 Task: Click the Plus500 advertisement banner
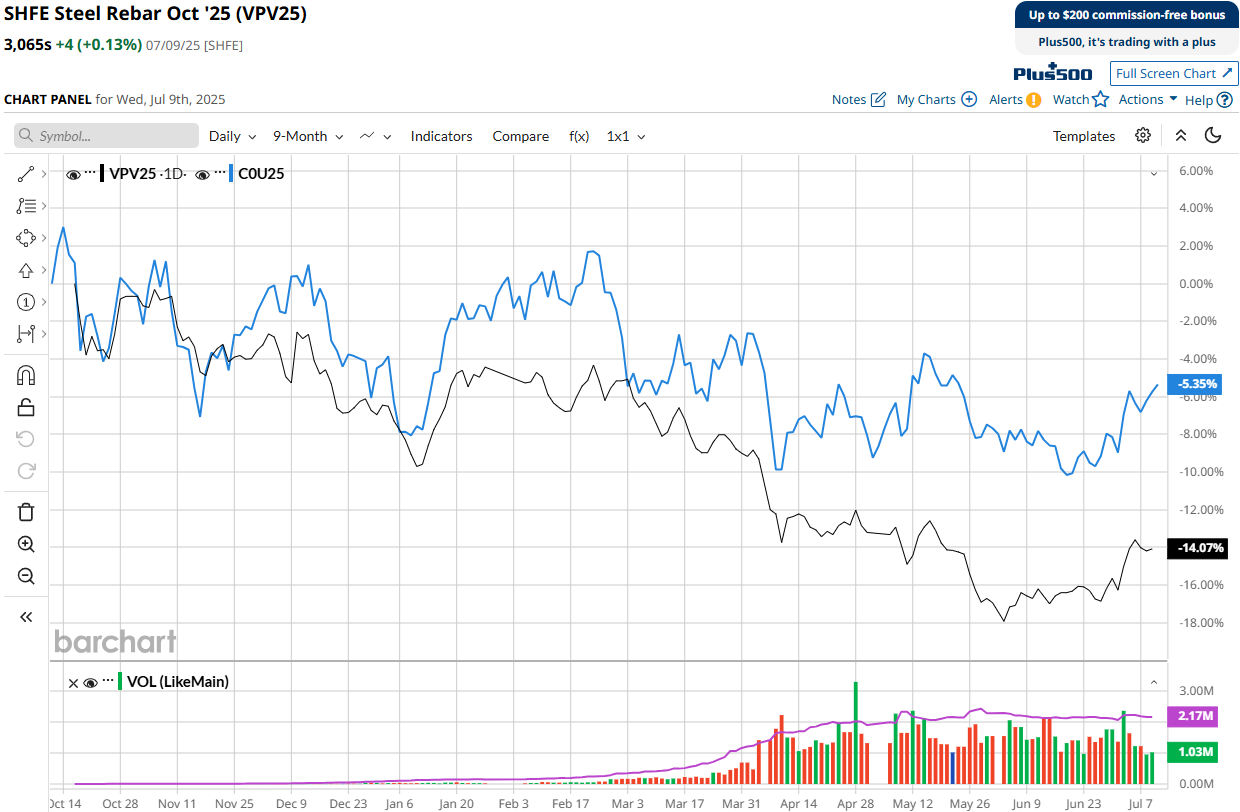tap(1126, 28)
